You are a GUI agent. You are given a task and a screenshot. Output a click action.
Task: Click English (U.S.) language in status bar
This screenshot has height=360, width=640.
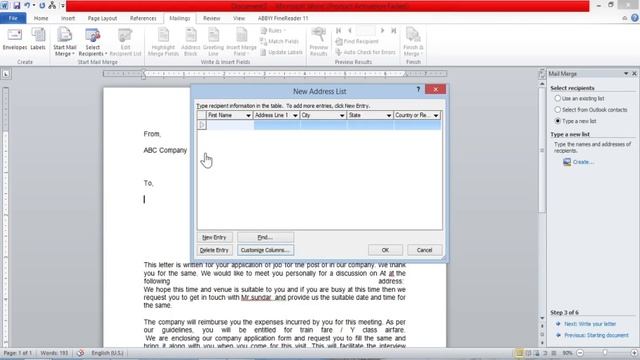[107, 353]
